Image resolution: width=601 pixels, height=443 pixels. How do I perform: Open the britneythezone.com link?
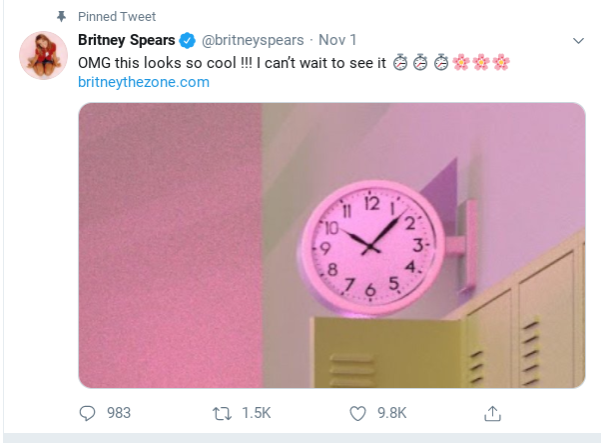[x=144, y=82]
